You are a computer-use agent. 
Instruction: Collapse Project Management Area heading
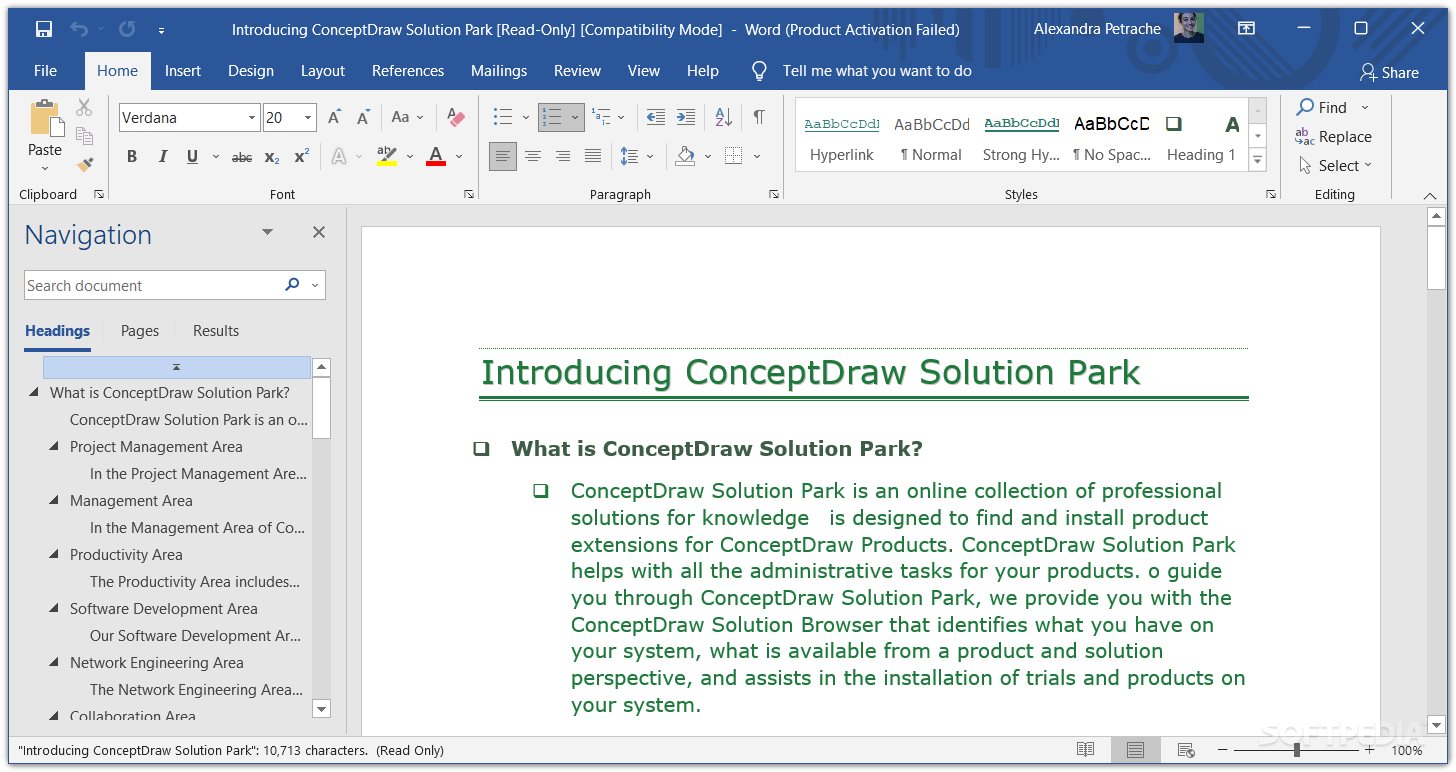[54, 446]
